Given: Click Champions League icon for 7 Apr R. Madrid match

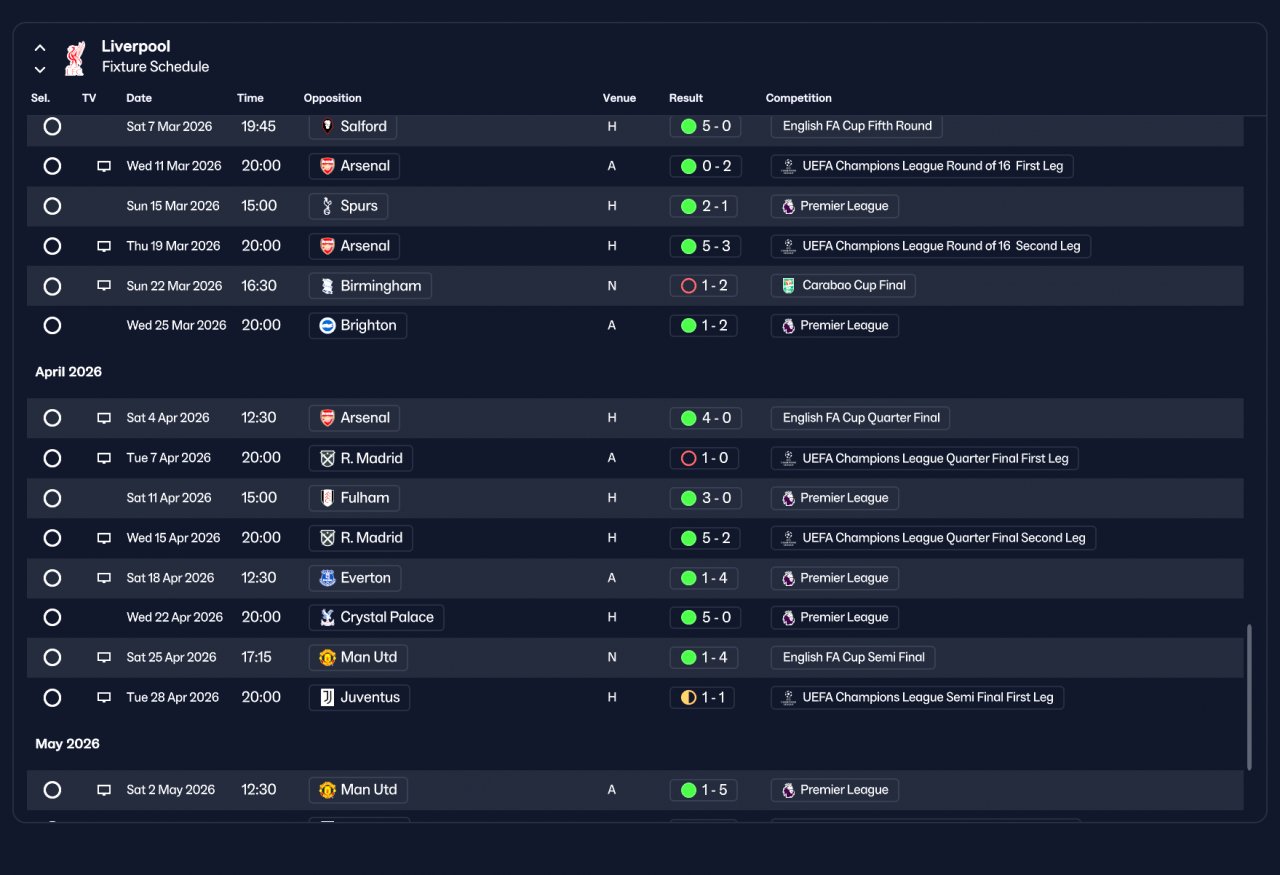Looking at the screenshot, I should [788, 458].
